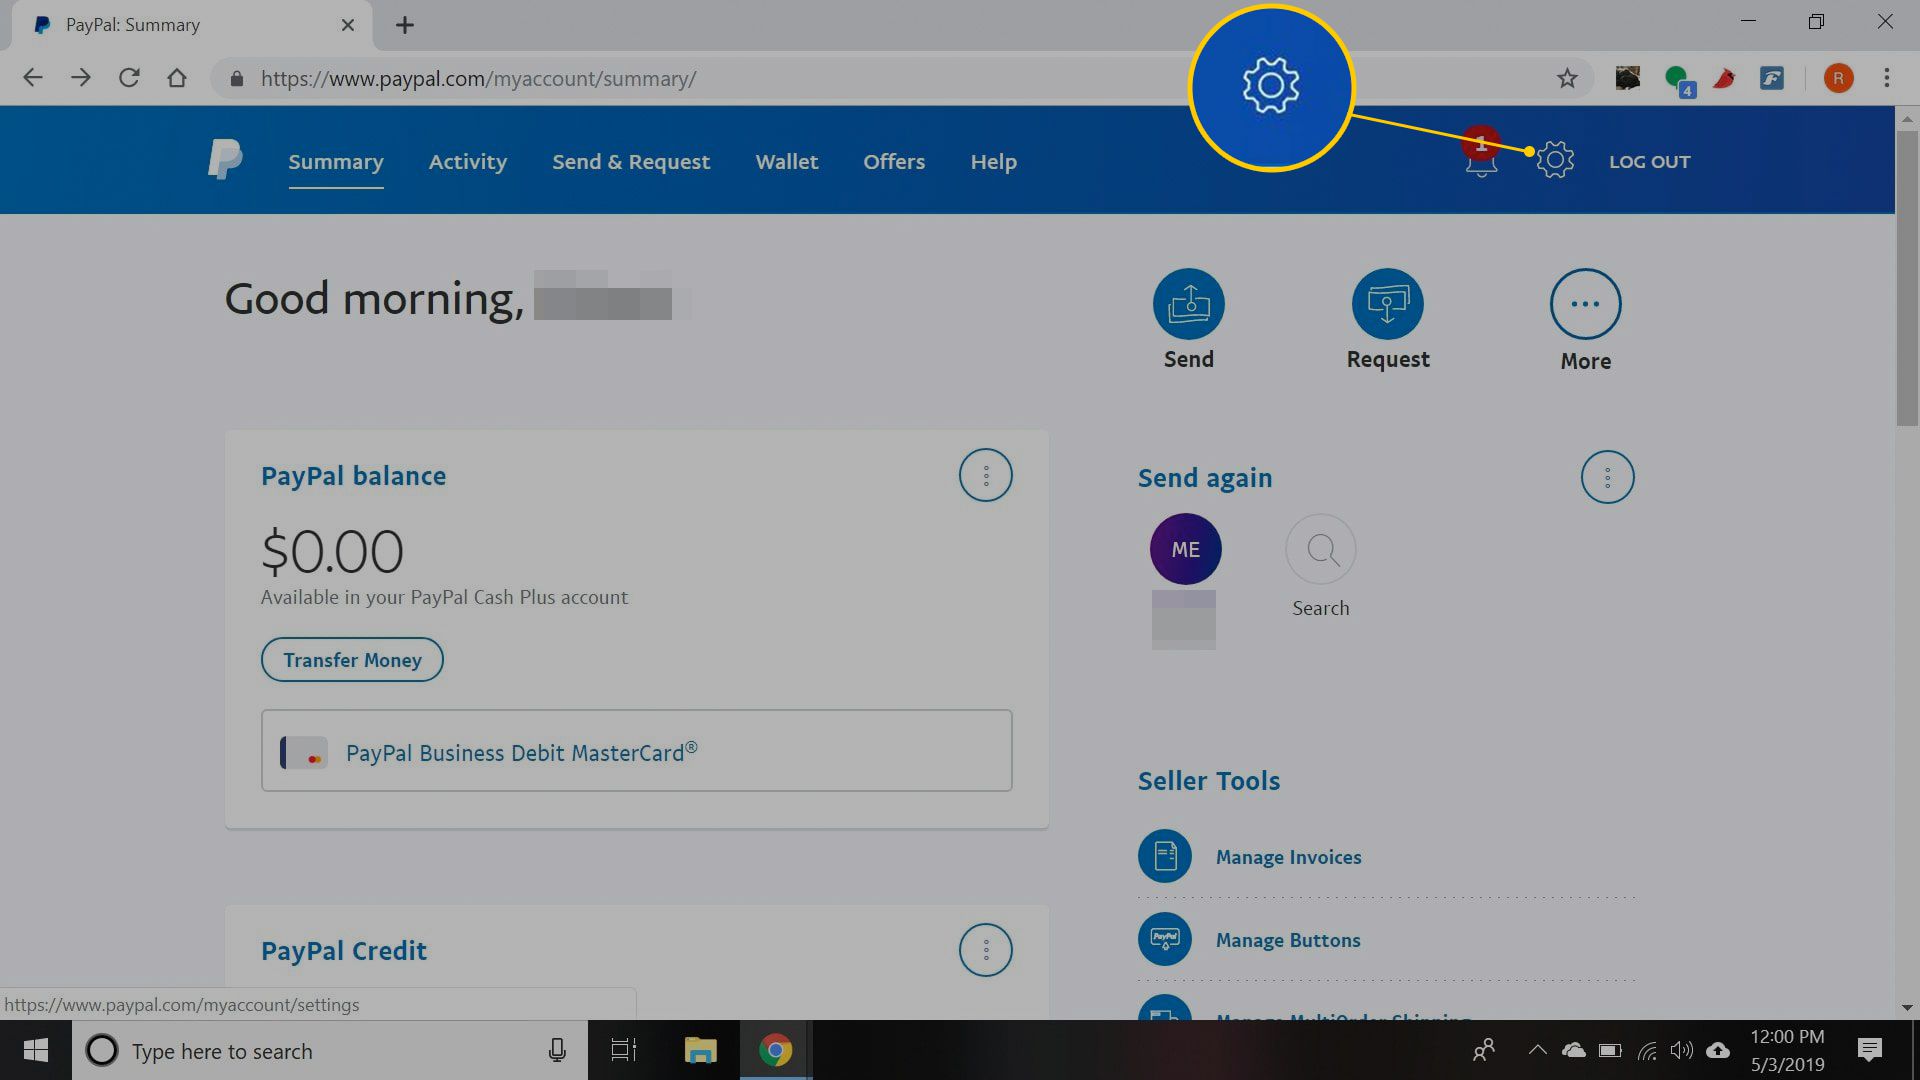Click Log Out link

[x=1650, y=161]
